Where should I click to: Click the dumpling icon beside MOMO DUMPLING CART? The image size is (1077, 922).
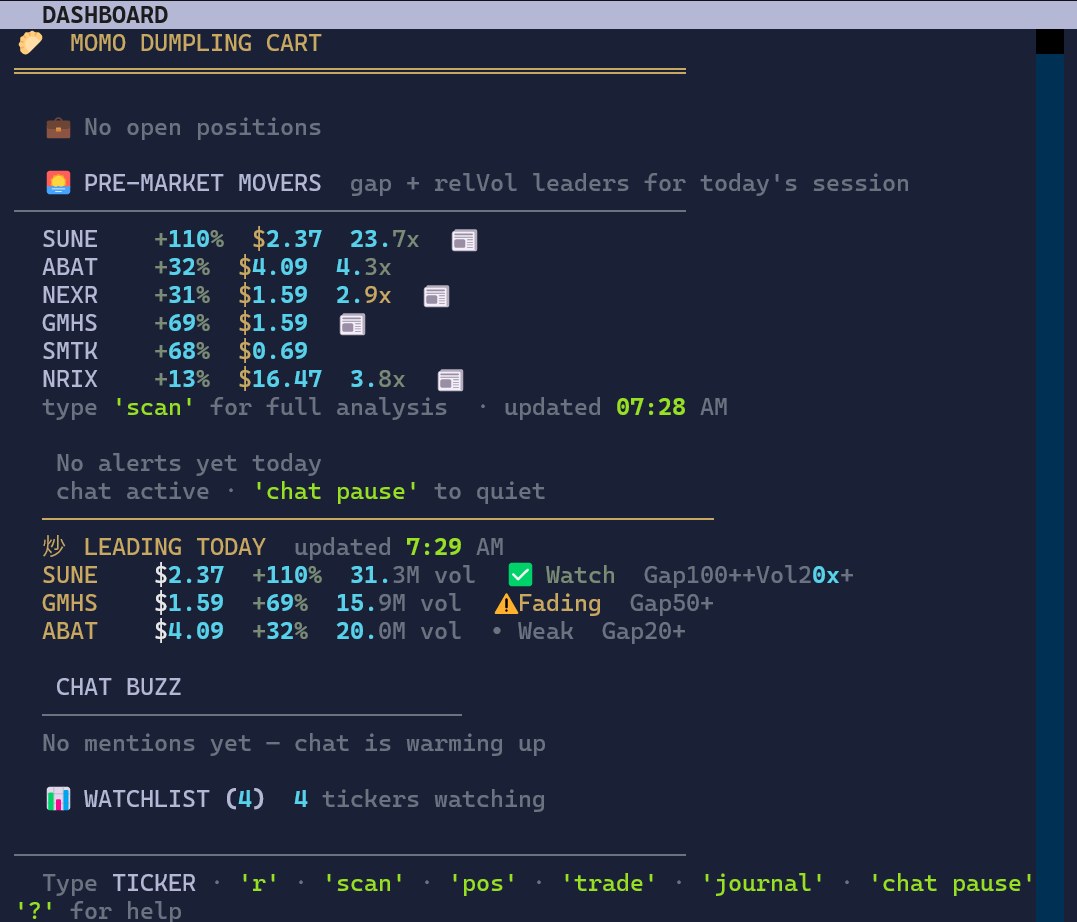tap(30, 43)
